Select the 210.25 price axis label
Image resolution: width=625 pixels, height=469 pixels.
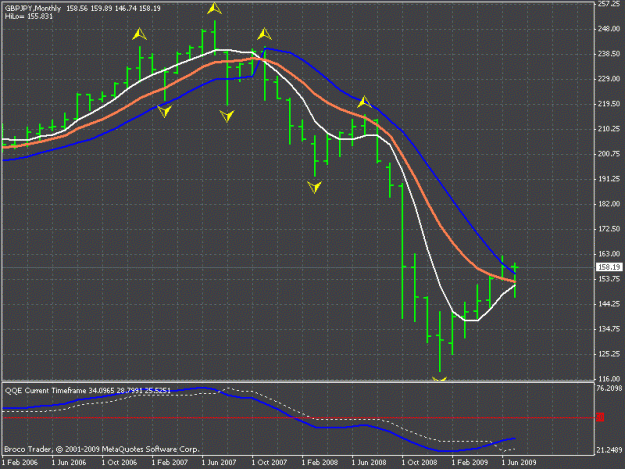609,129
